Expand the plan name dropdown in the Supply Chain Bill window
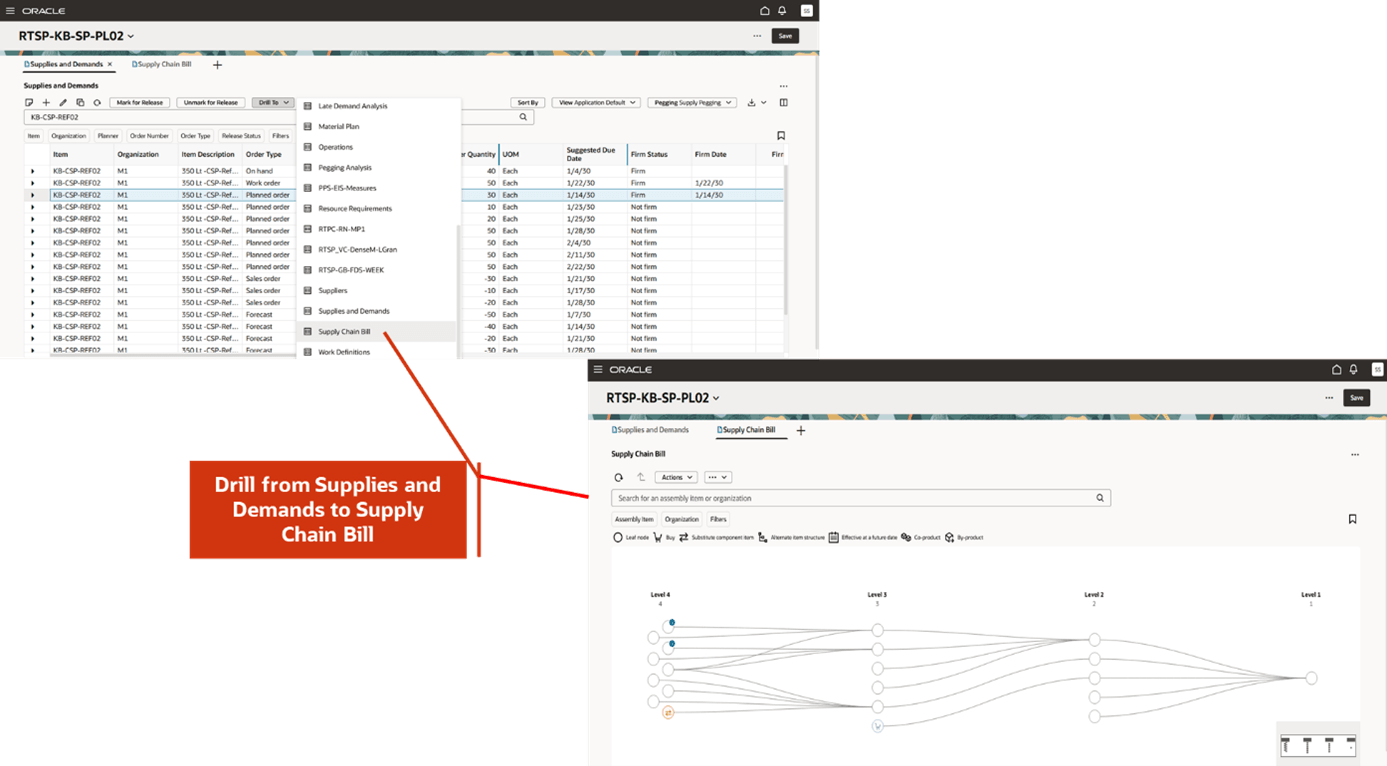 (716, 398)
